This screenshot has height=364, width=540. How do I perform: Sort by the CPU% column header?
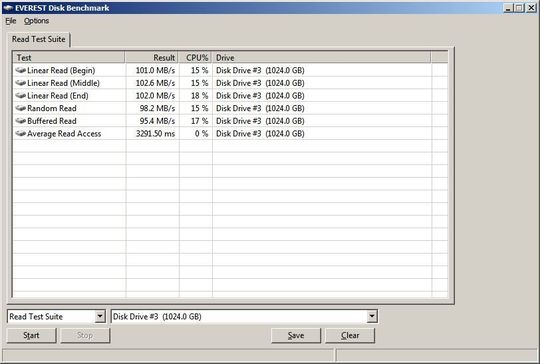pos(195,58)
